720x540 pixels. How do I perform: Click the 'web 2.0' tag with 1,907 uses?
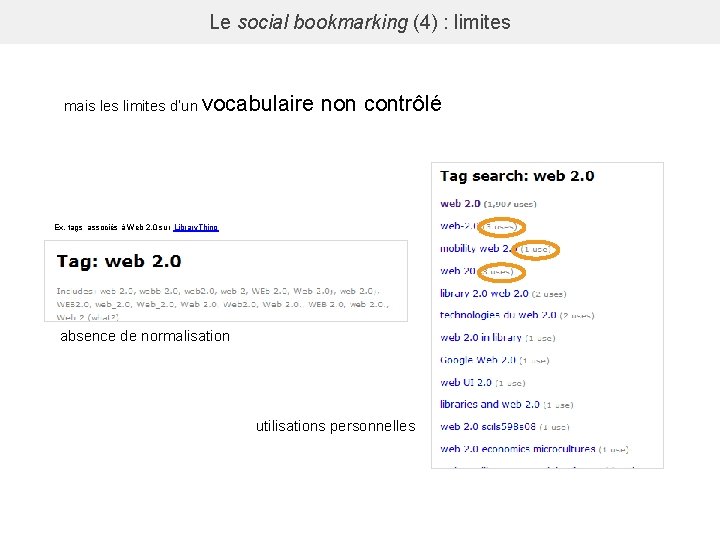coord(460,203)
